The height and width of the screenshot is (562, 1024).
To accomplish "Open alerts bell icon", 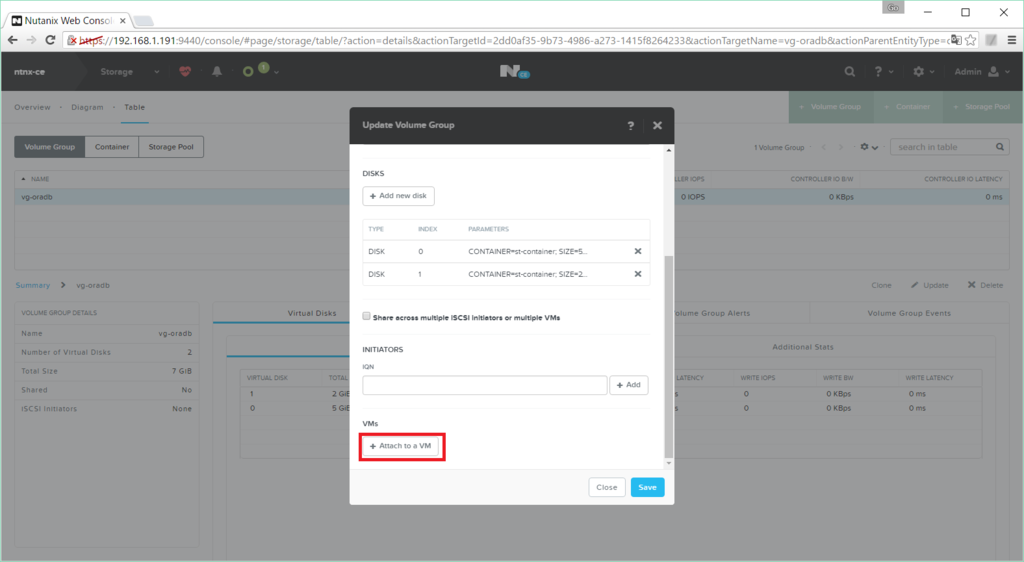I will (217, 72).
